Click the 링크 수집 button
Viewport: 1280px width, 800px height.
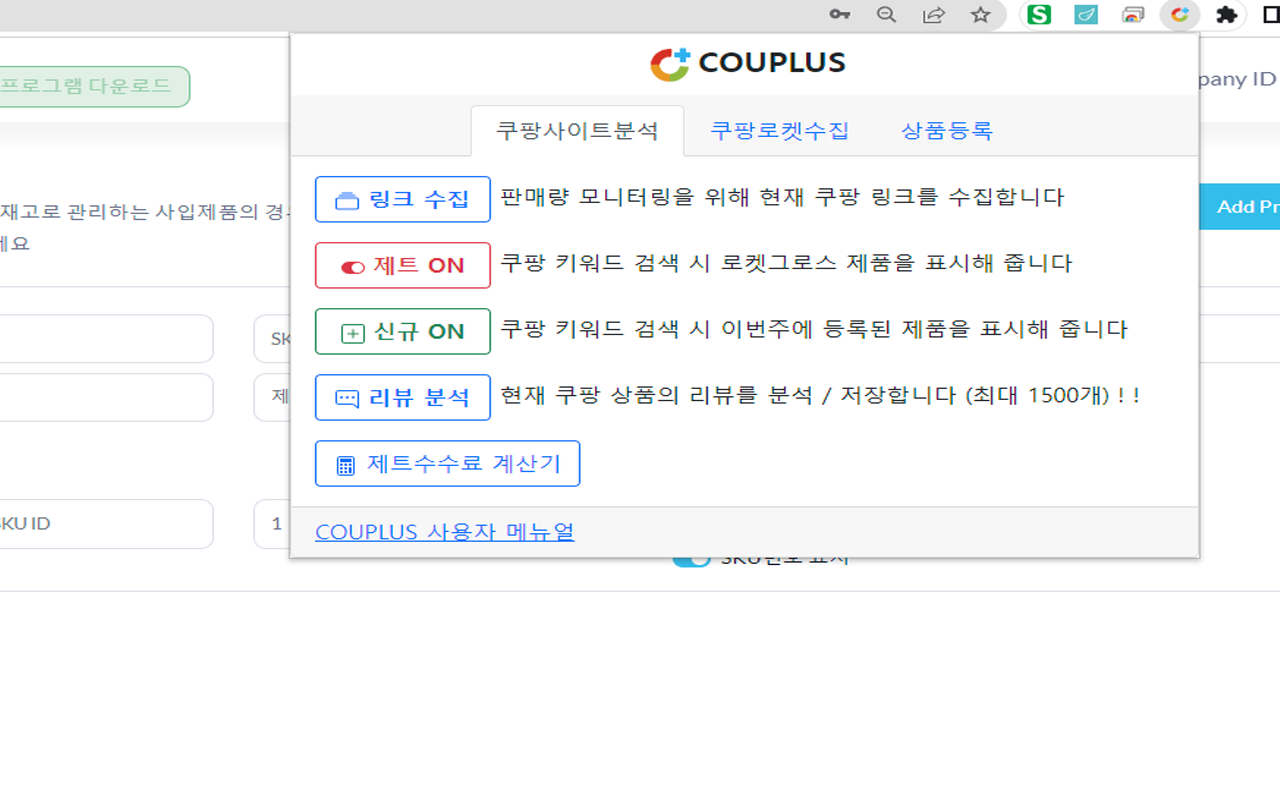point(402,199)
